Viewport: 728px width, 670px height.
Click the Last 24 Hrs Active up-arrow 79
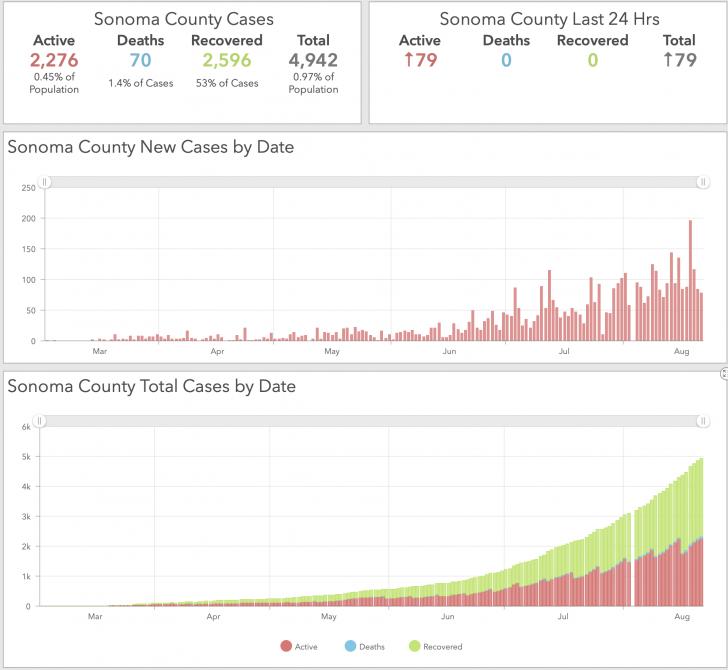click(x=420, y=60)
